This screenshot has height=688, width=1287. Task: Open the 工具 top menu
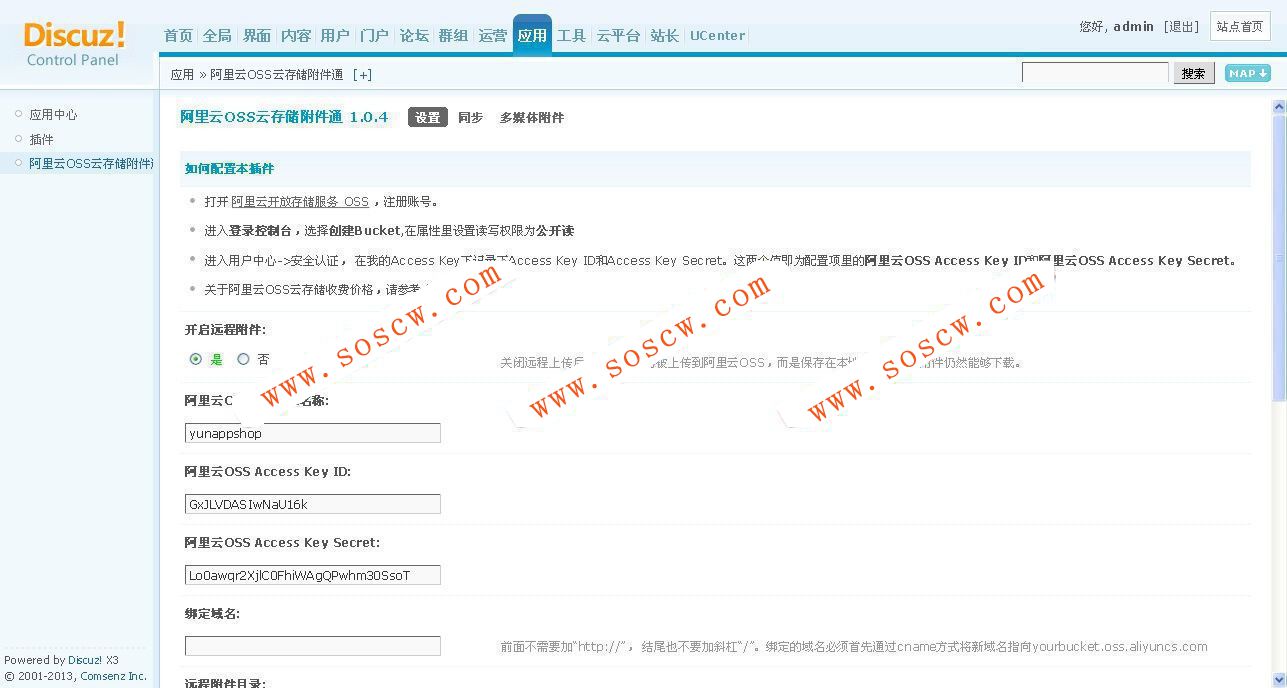click(571, 35)
